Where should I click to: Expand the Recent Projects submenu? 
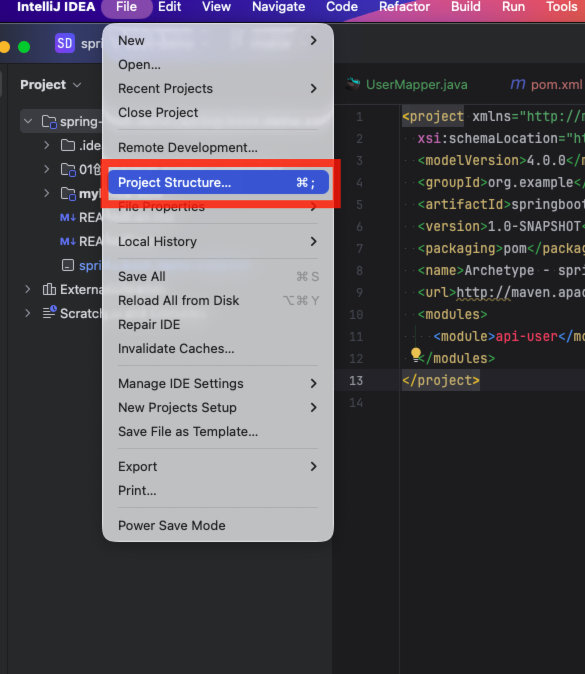[218, 89]
